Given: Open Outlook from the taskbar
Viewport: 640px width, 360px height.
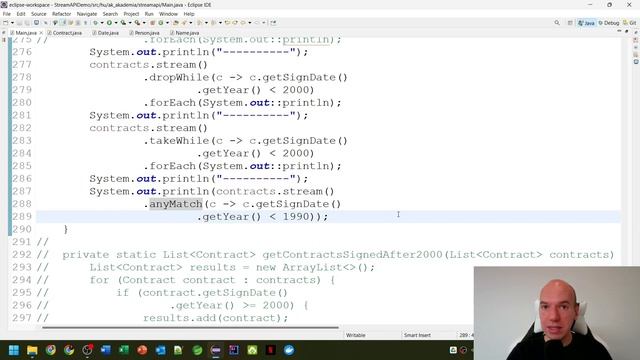Looking at the screenshot, I should pyautogui.click(x=160, y=350).
